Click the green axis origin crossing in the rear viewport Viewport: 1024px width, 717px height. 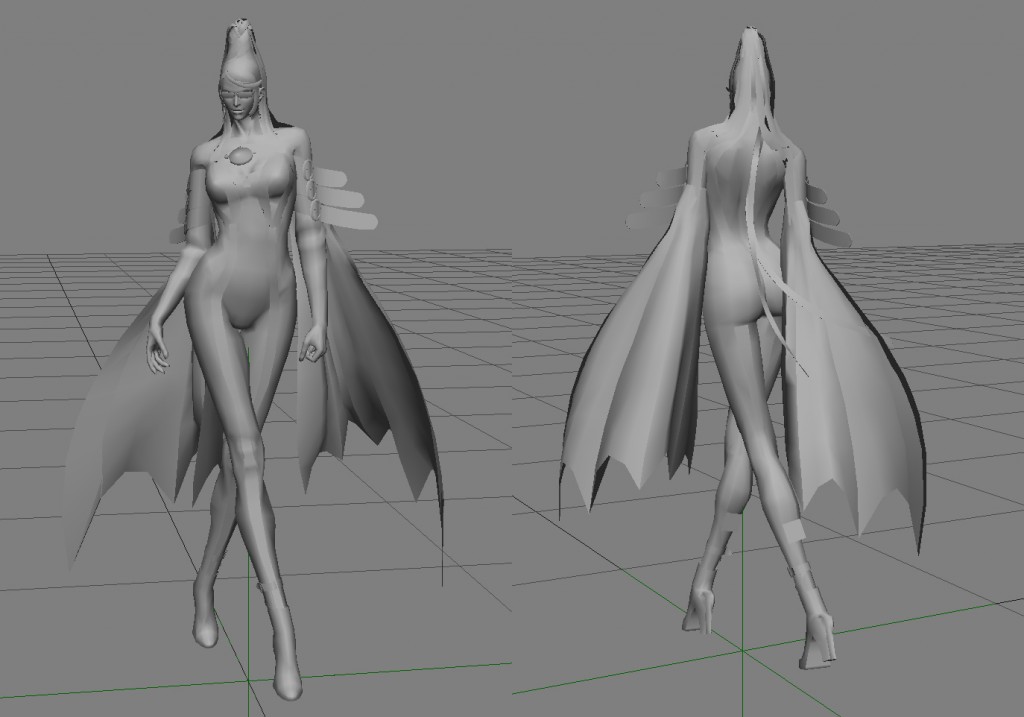(x=743, y=651)
